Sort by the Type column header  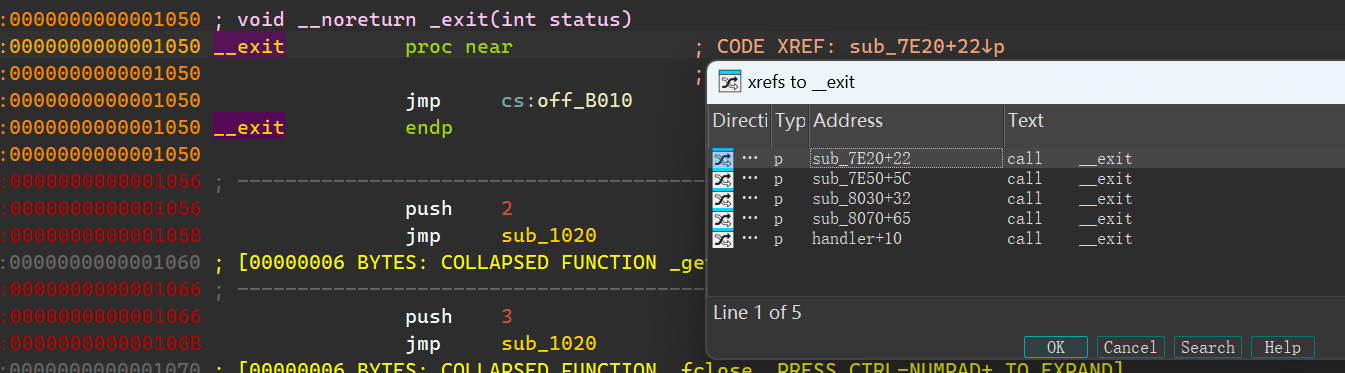tap(790, 121)
